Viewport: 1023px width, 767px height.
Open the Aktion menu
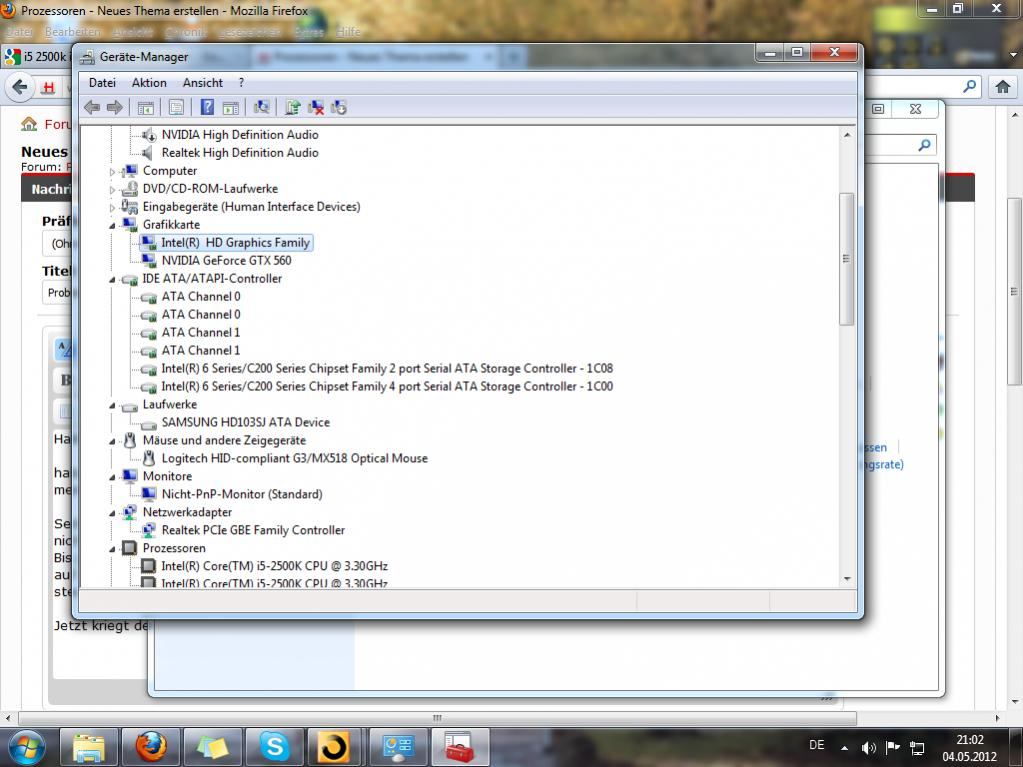coord(149,83)
